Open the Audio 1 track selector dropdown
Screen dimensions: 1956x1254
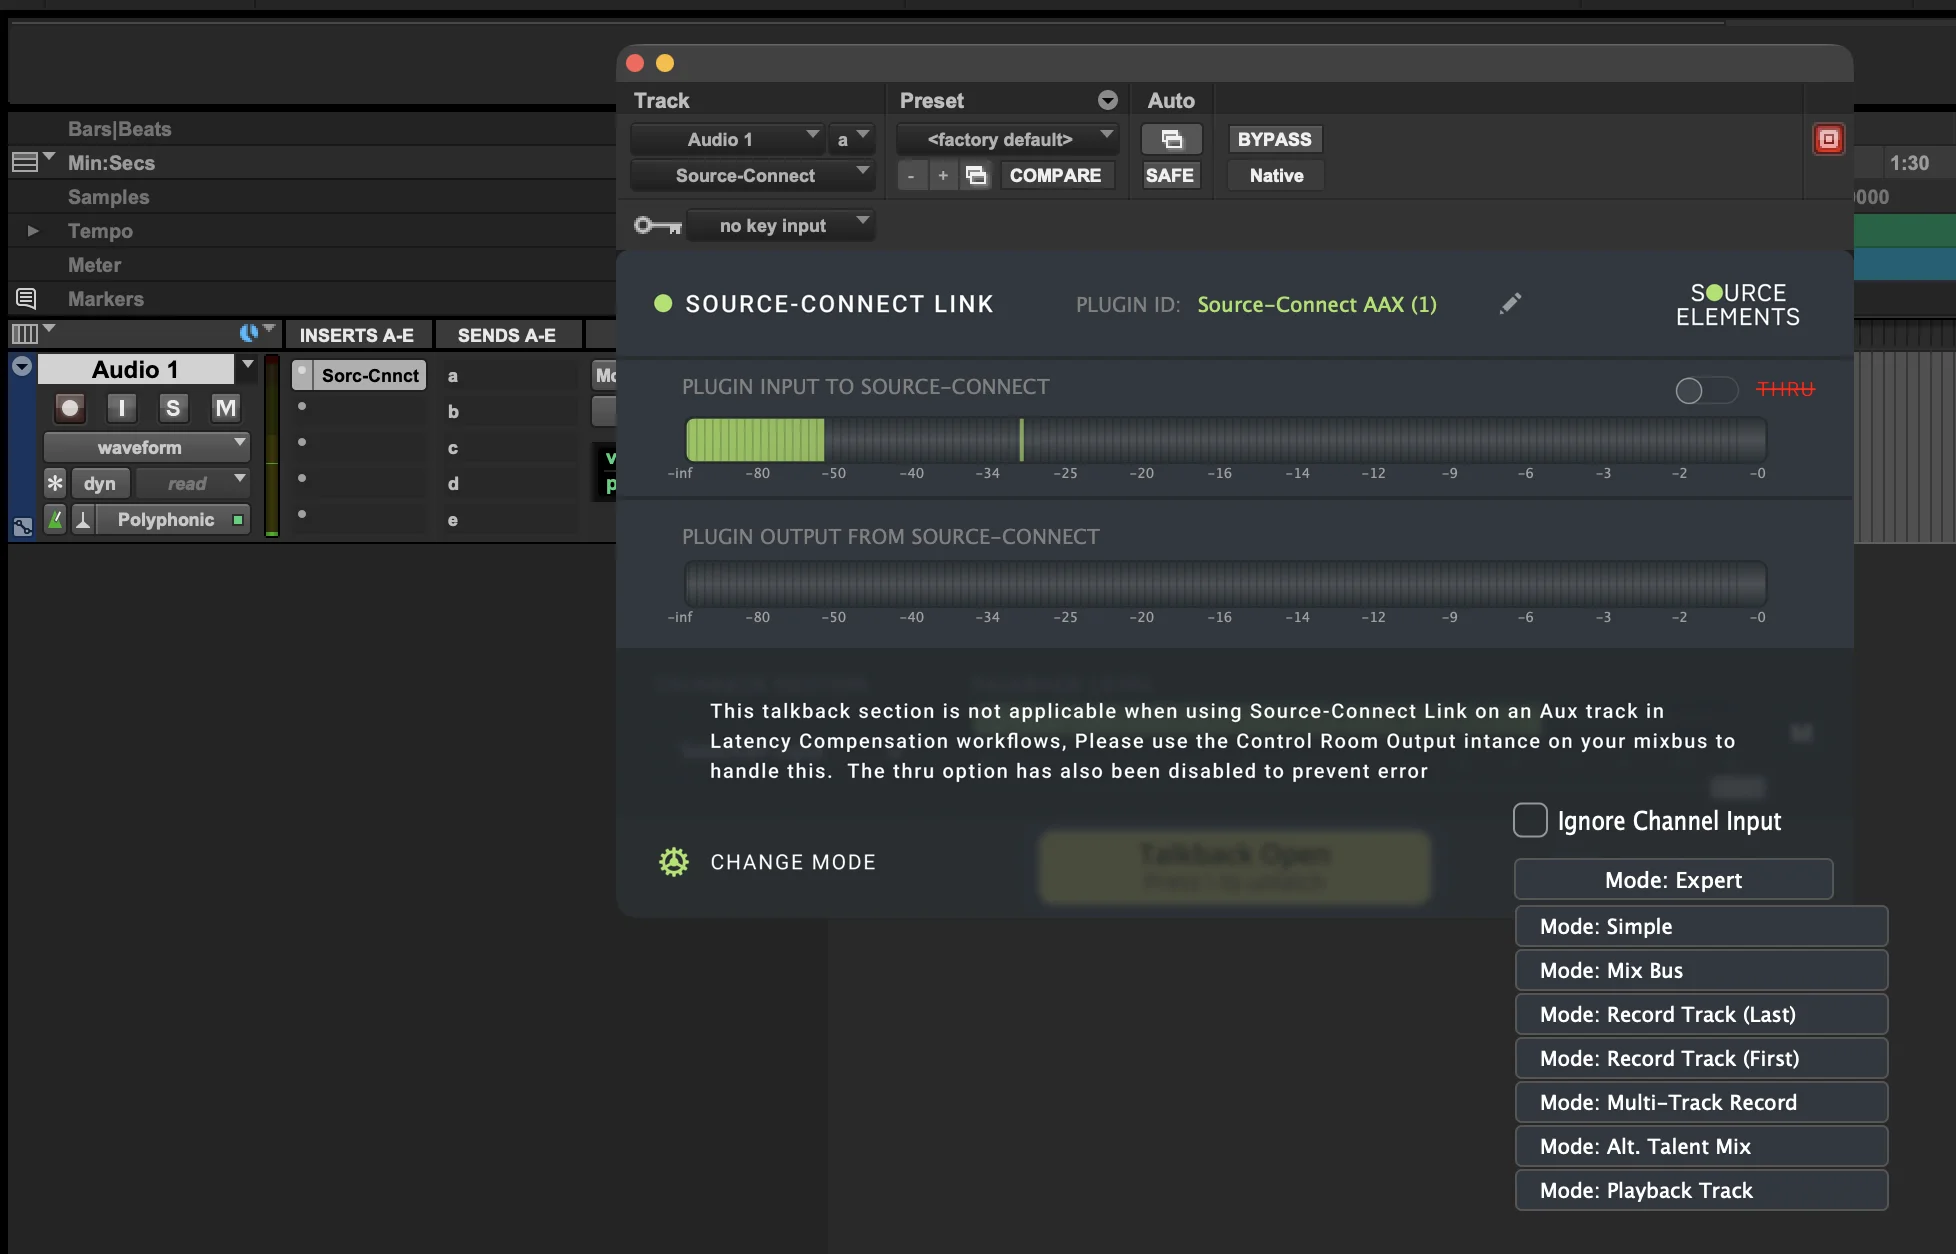click(727, 139)
